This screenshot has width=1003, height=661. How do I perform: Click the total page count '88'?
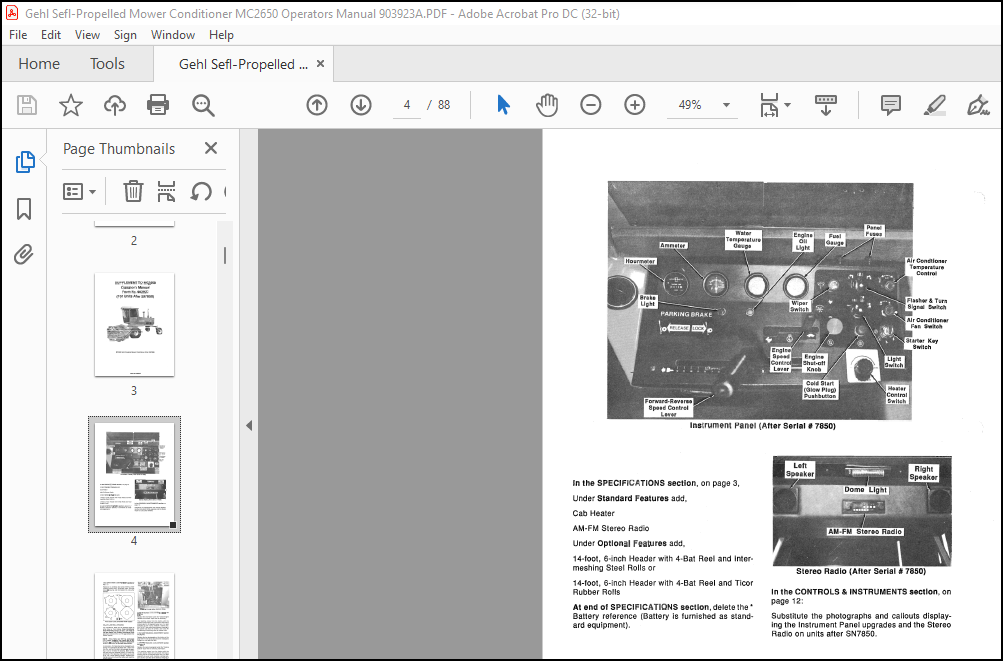pos(444,105)
